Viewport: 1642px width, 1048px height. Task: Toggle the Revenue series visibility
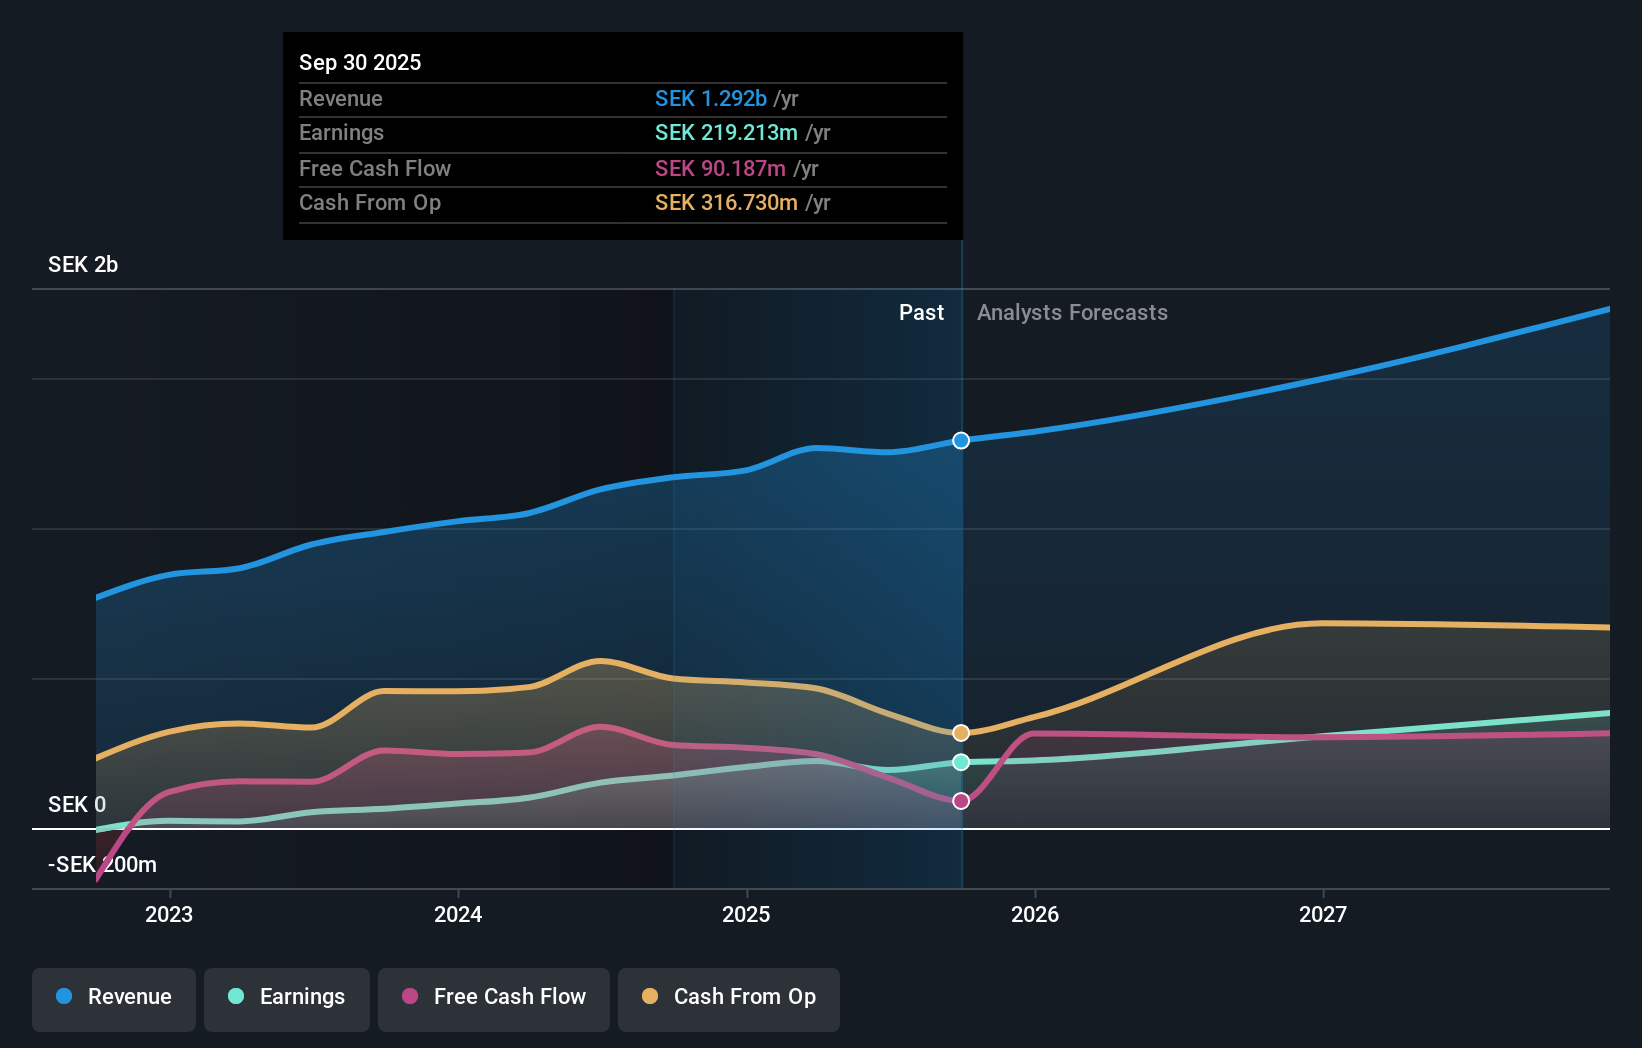coord(113,997)
